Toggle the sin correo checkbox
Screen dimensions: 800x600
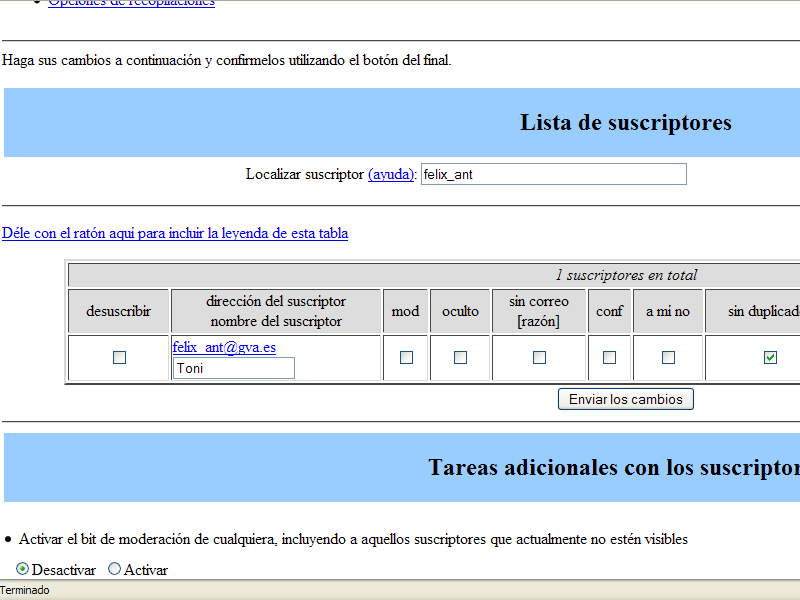coord(539,357)
